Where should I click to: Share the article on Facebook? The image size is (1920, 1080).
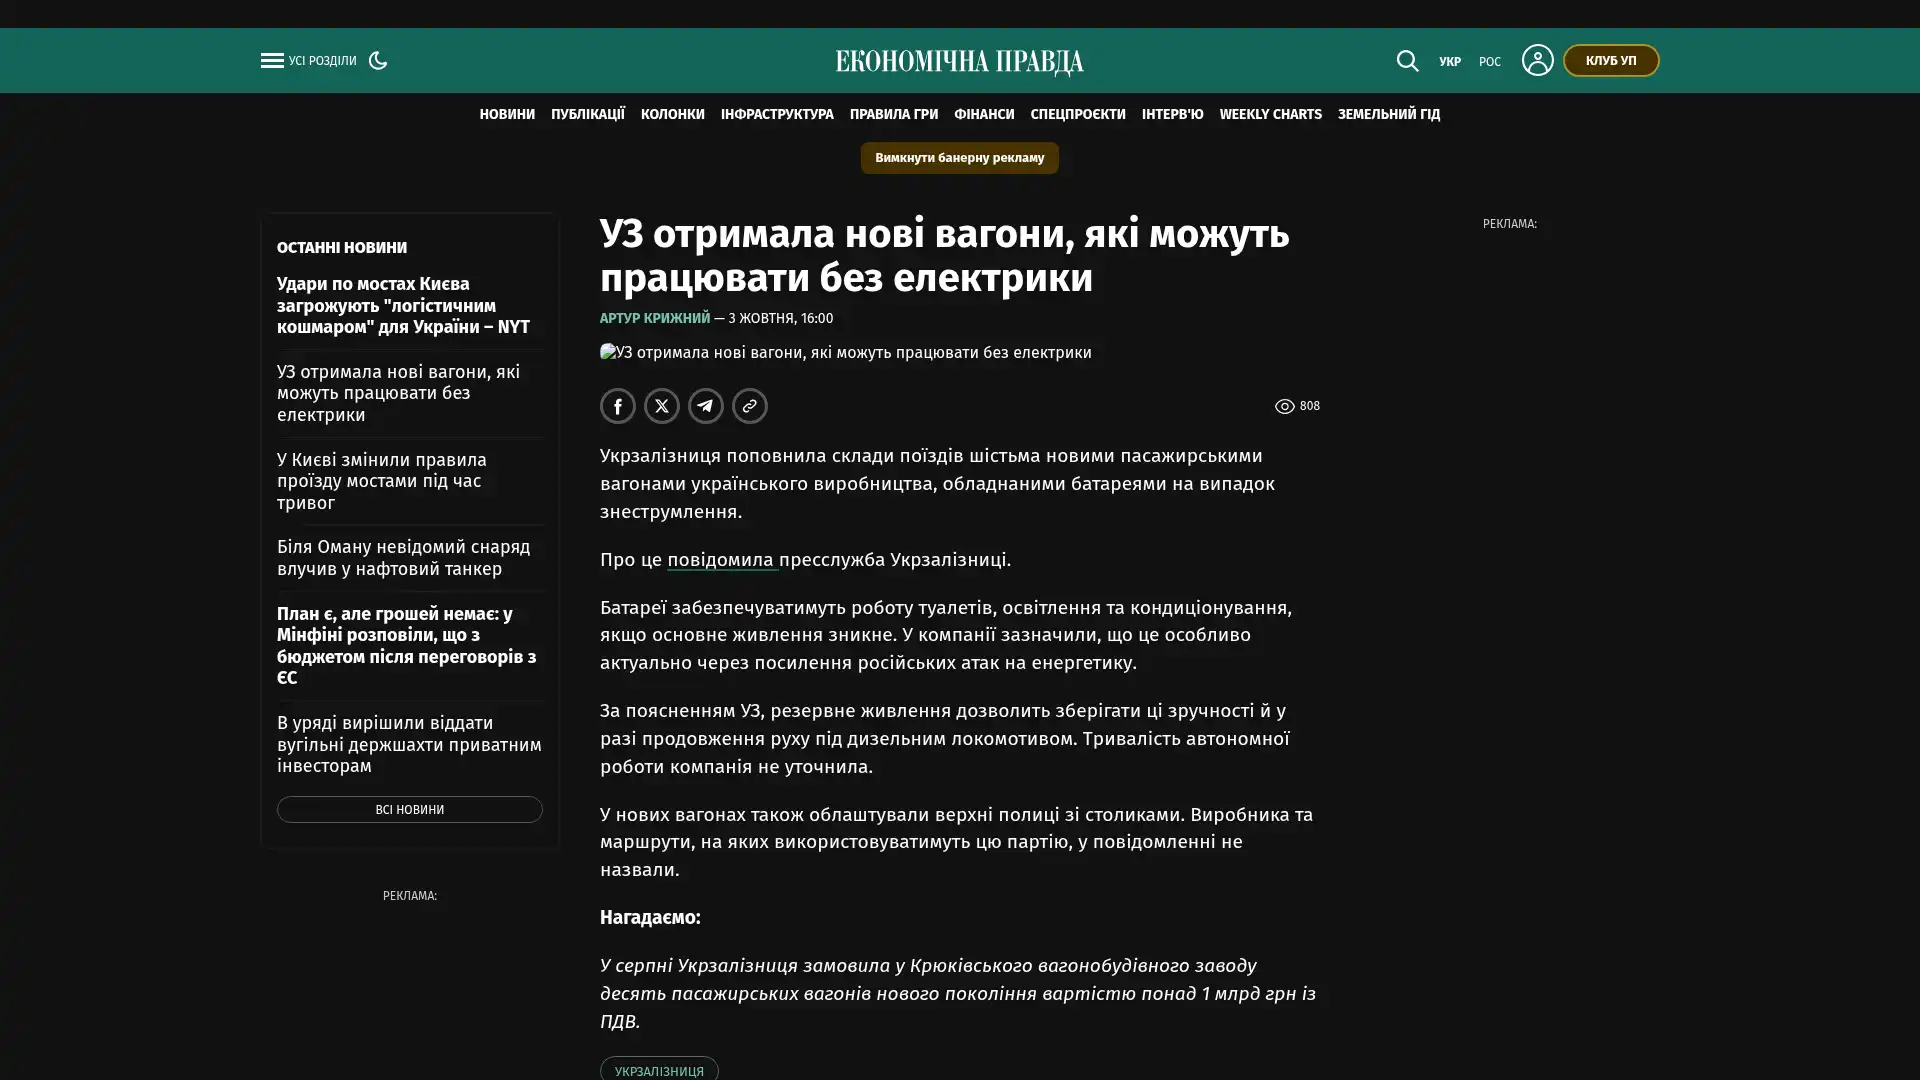(x=618, y=406)
